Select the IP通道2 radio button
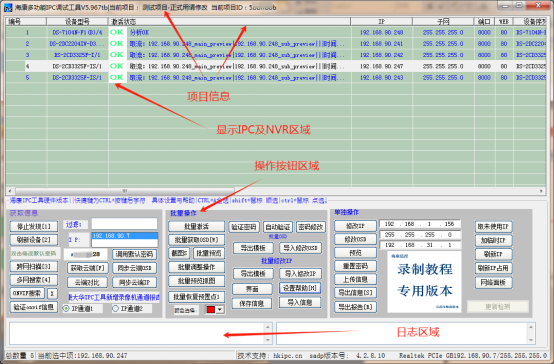 coord(115,309)
